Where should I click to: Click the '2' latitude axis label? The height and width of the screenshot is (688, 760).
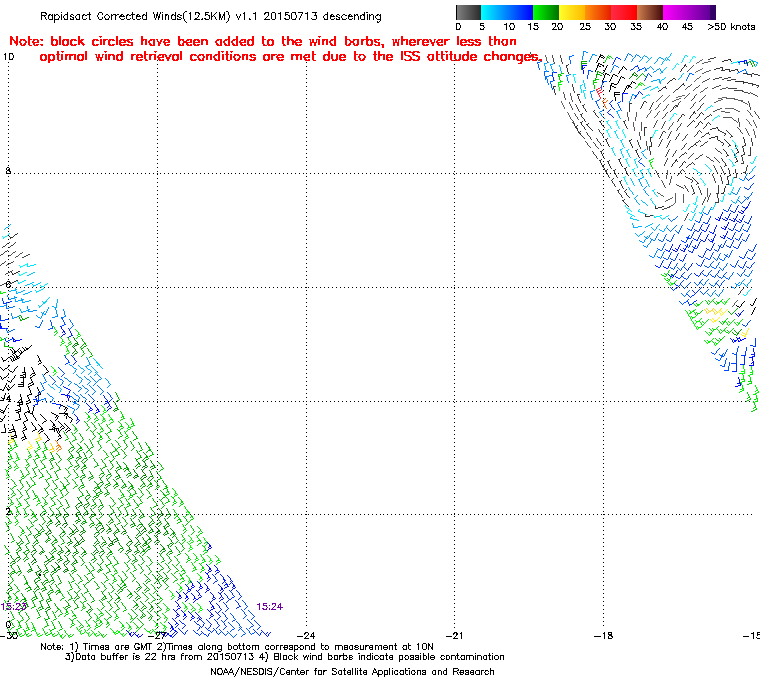[8, 512]
